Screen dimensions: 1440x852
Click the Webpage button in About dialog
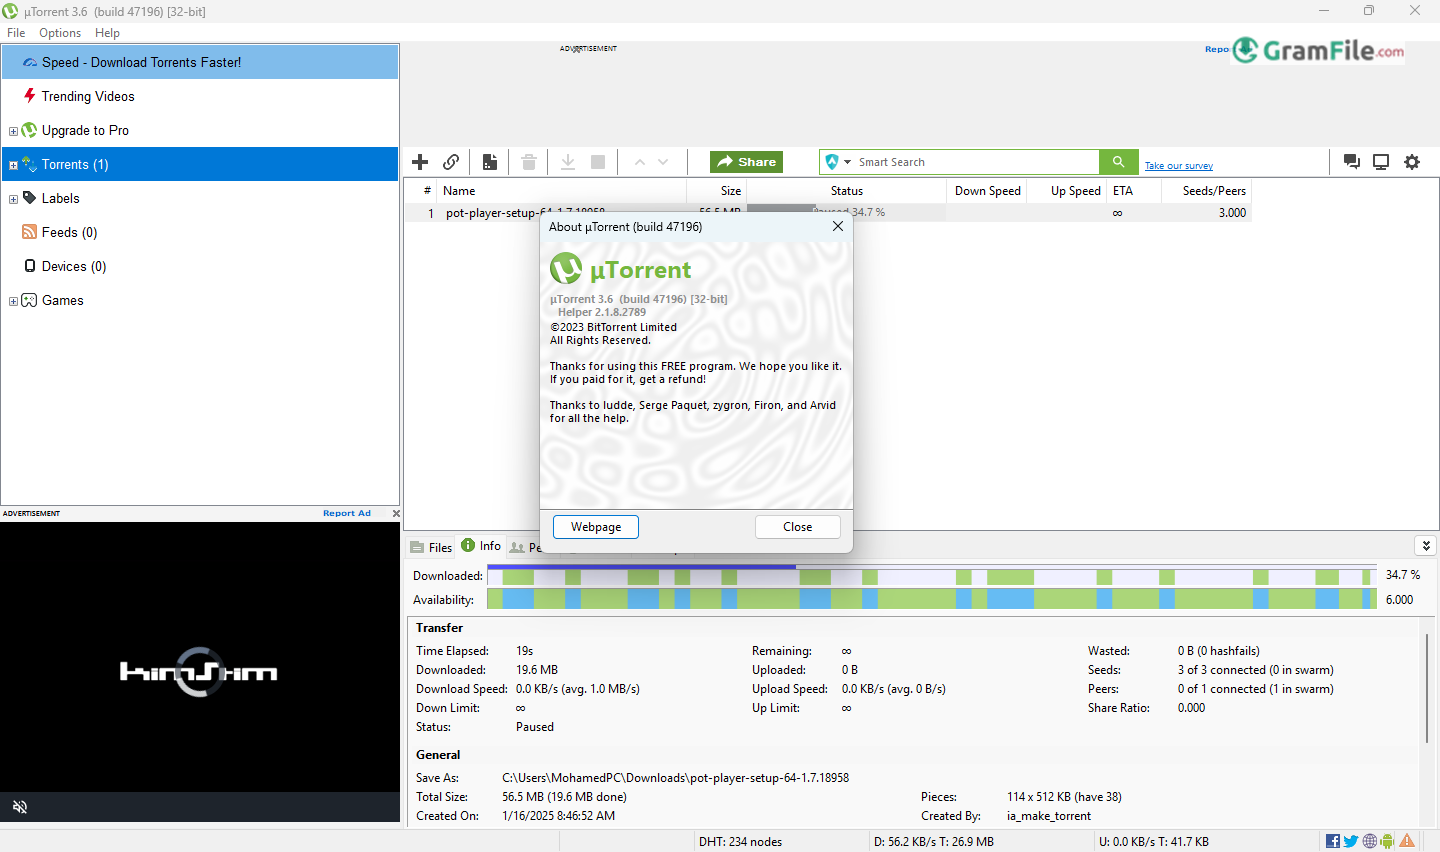click(596, 527)
